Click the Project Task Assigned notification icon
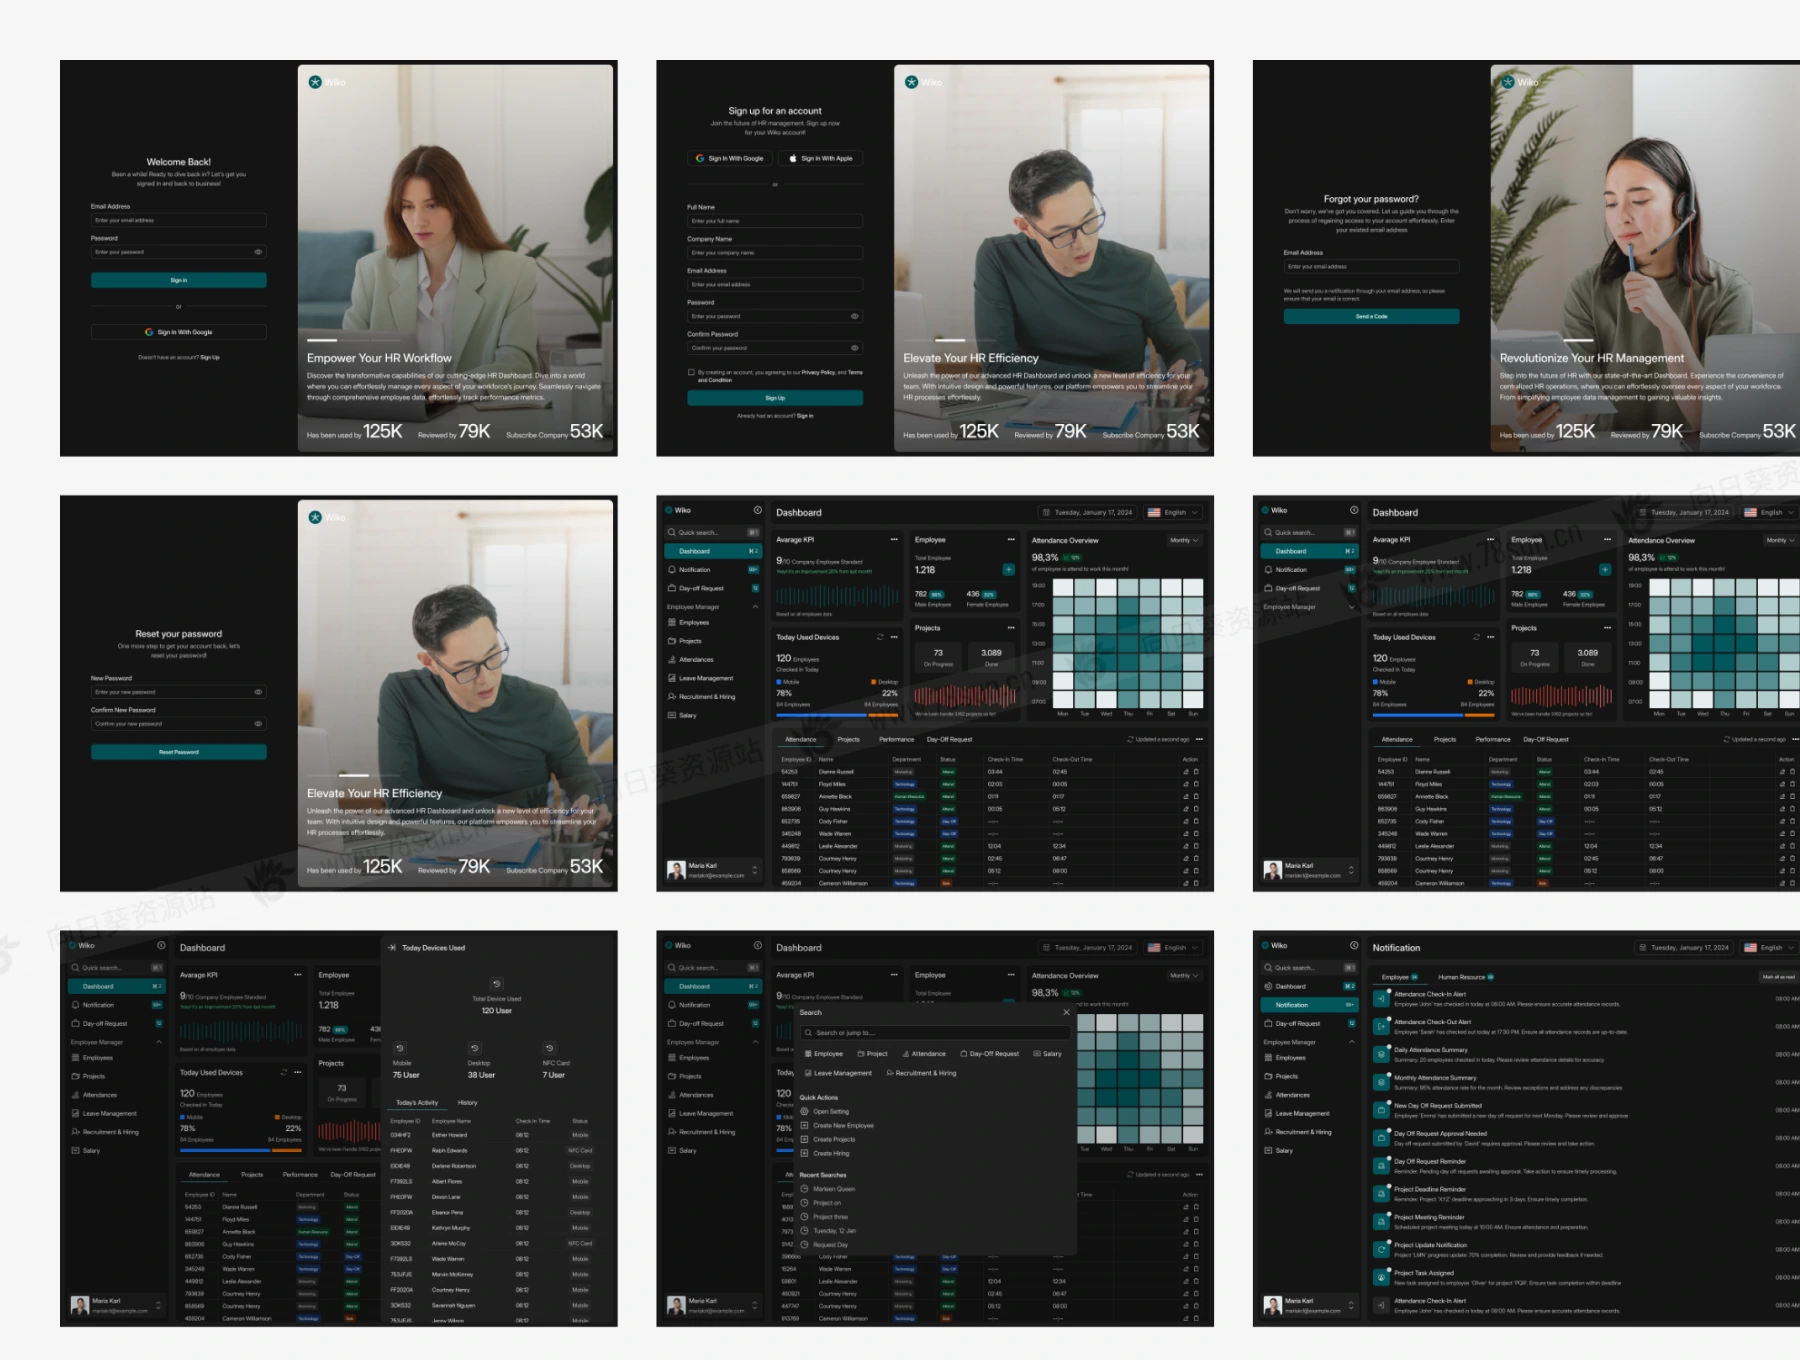 (1381, 1277)
